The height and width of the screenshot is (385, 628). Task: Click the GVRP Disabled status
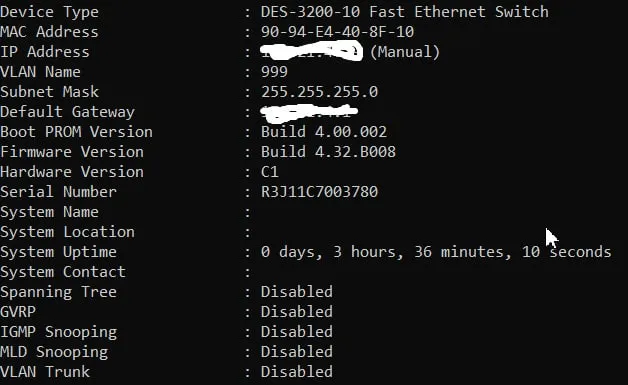pos(297,311)
